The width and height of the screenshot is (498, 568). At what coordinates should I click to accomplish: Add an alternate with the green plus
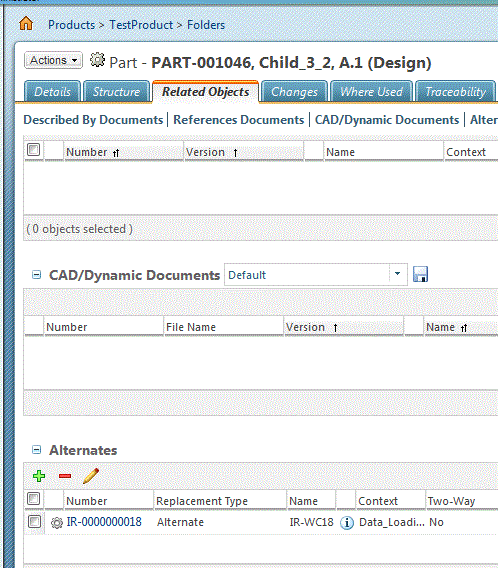coord(39,476)
